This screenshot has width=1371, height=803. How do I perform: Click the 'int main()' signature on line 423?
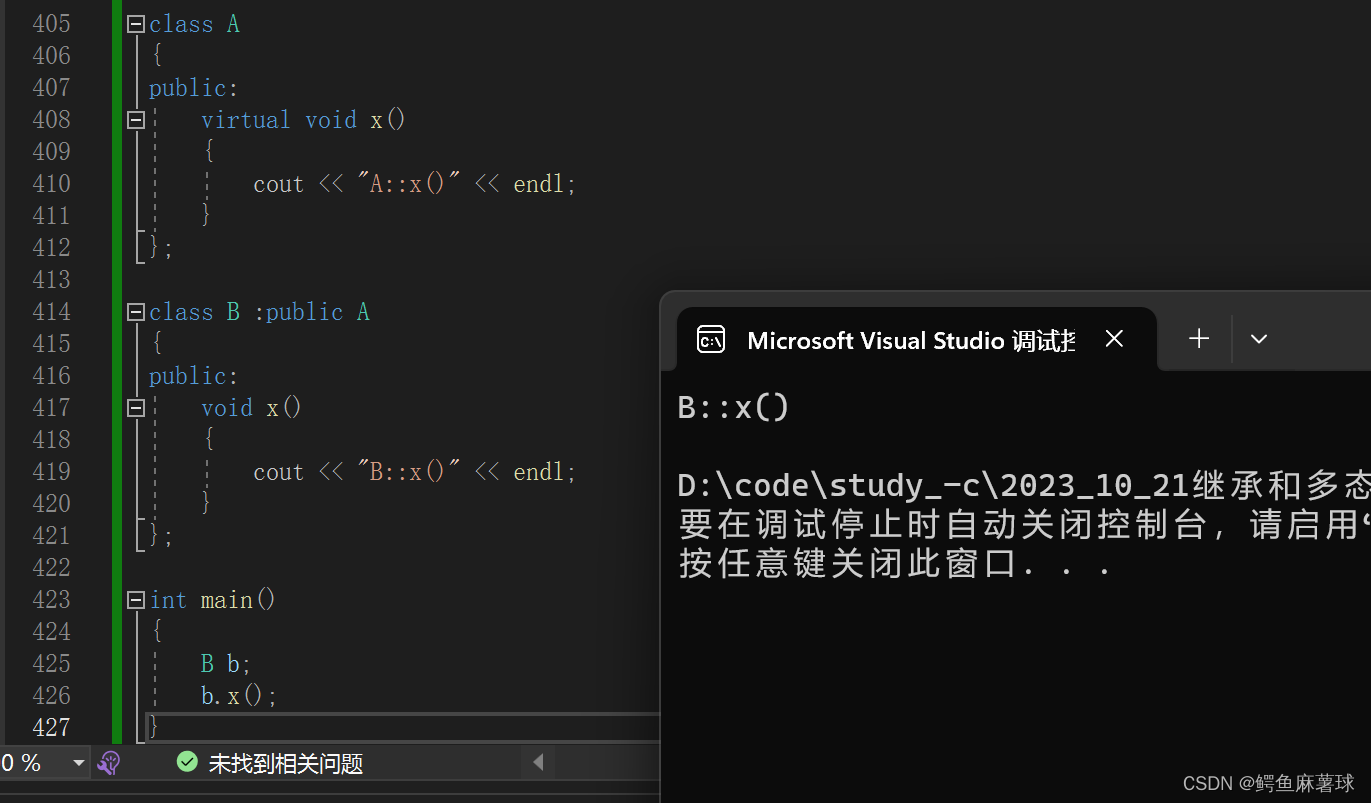(x=213, y=600)
